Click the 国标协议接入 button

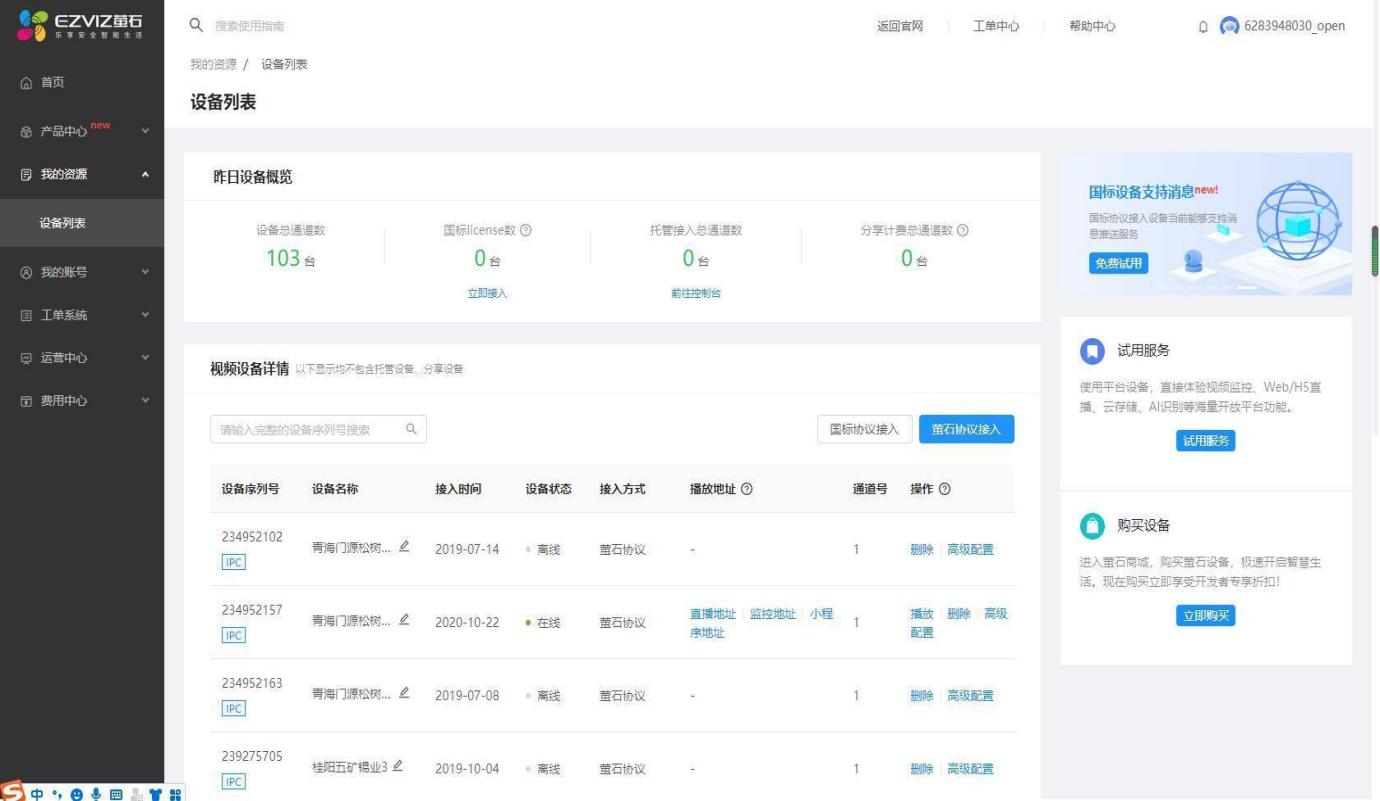[864, 429]
